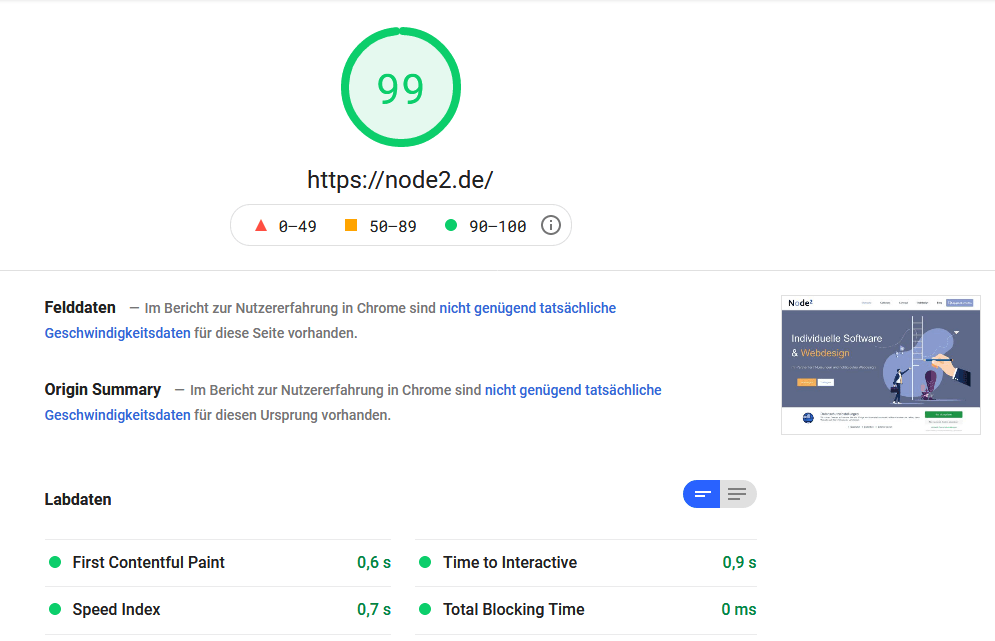Click the red triangle 0–49 legend icon
The width and height of the screenshot is (995, 641).
[261, 225]
